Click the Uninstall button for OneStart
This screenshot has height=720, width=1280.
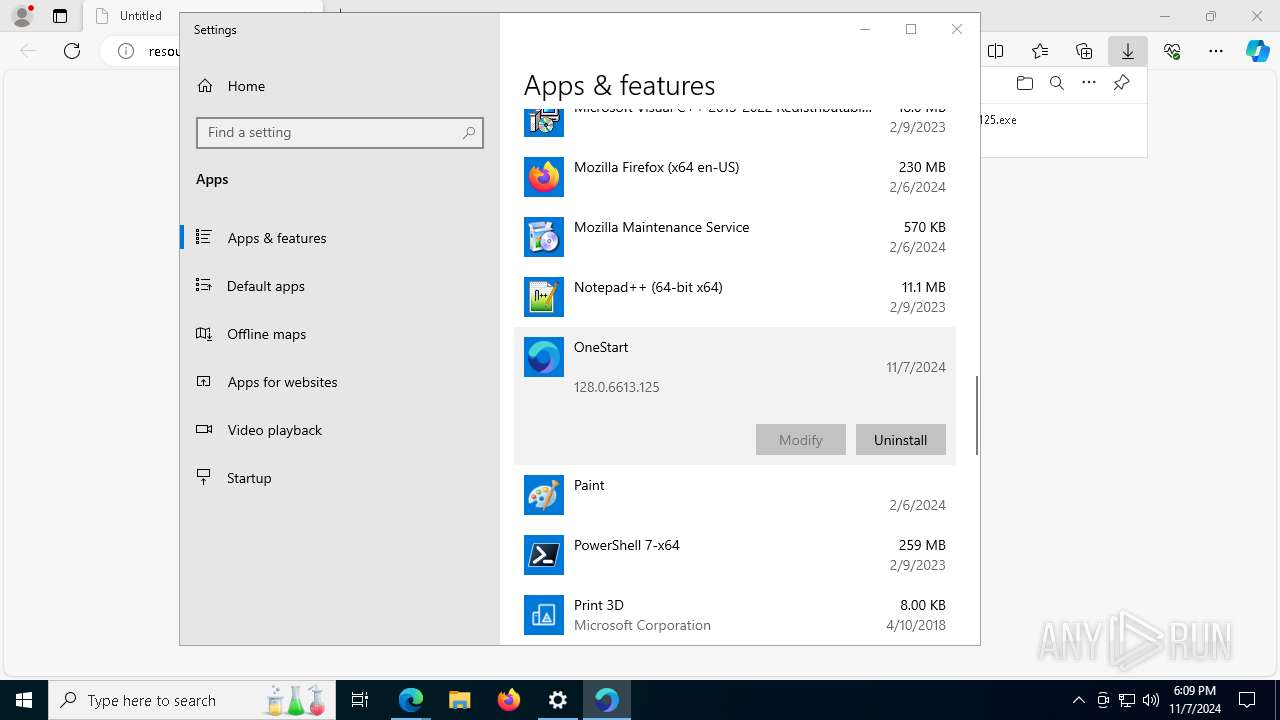pos(900,440)
